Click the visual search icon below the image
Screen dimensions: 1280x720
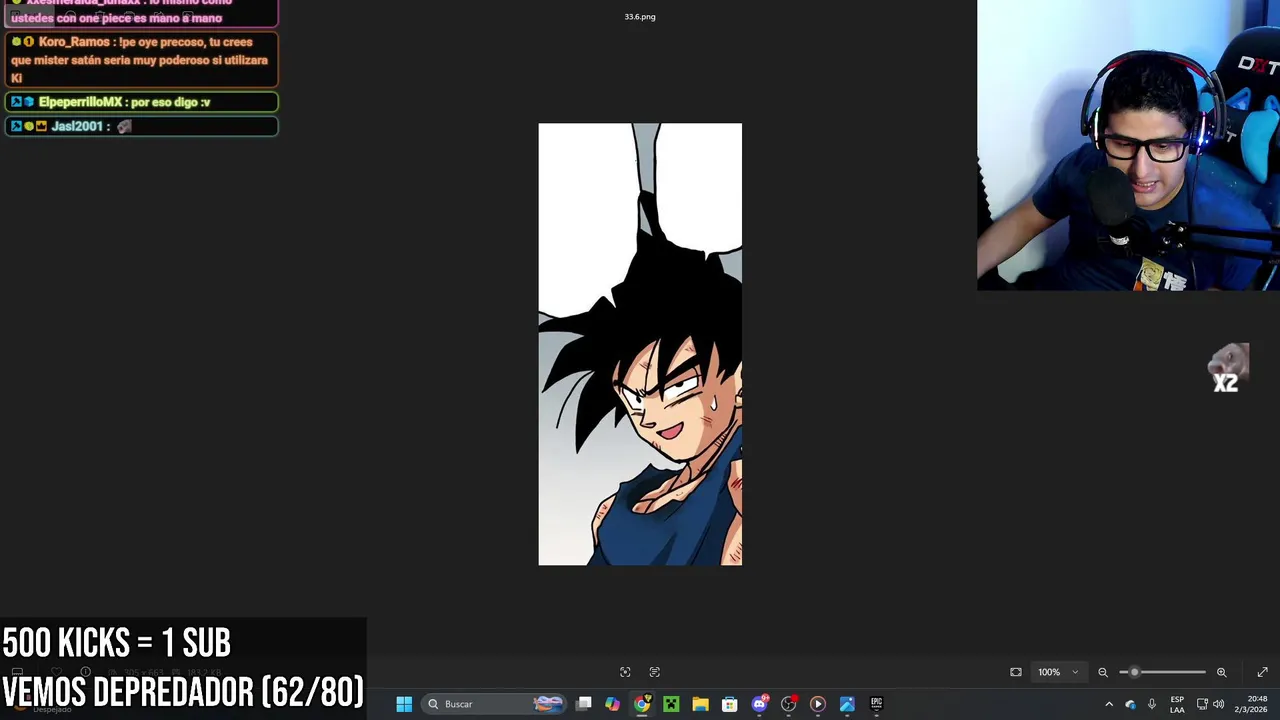625,672
